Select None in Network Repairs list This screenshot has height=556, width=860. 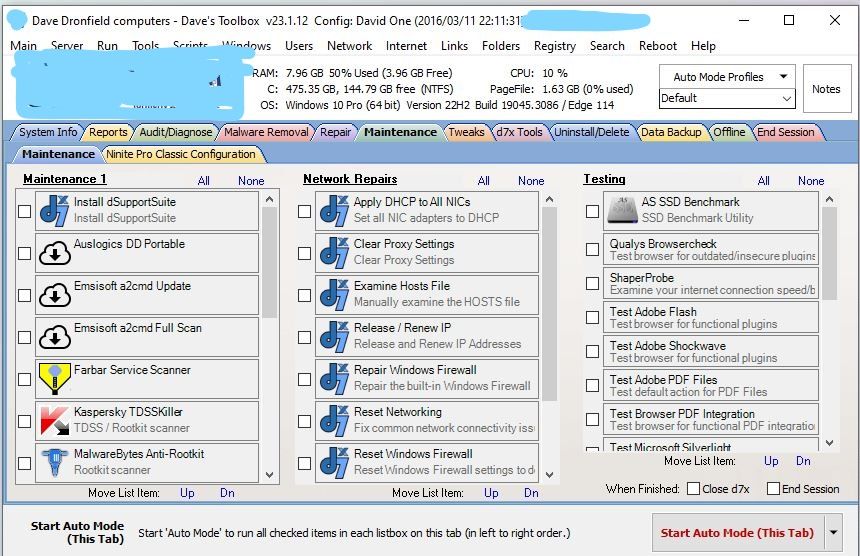[531, 181]
